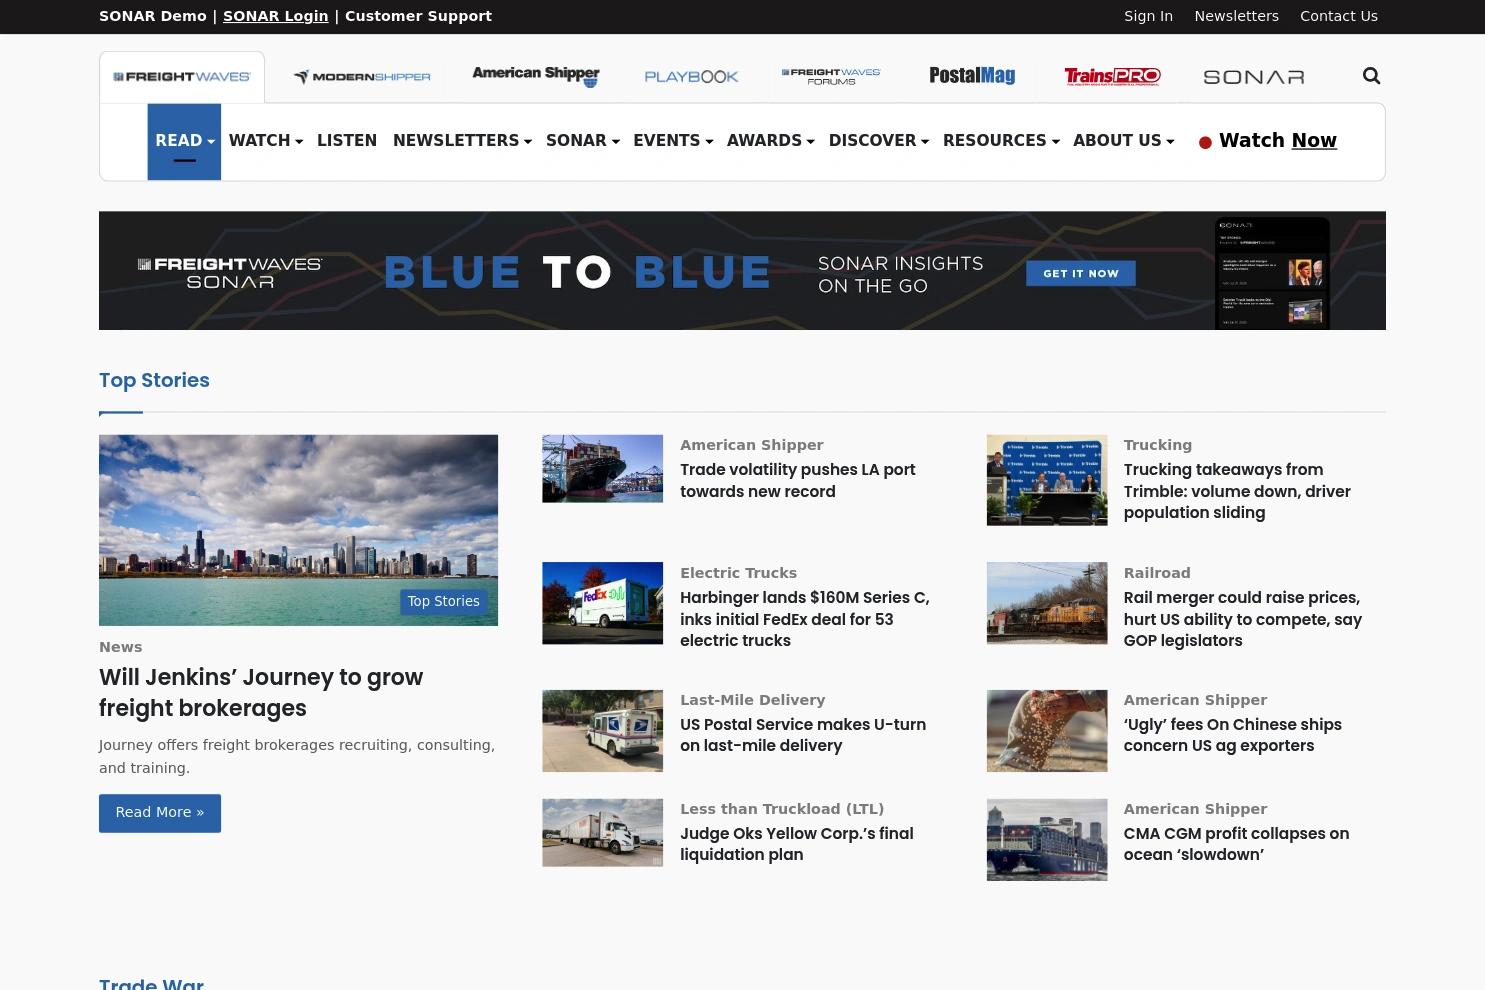This screenshot has width=1485, height=990.
Task: Click the Last-Mile Delivery category label
Action: click(753, 701)
